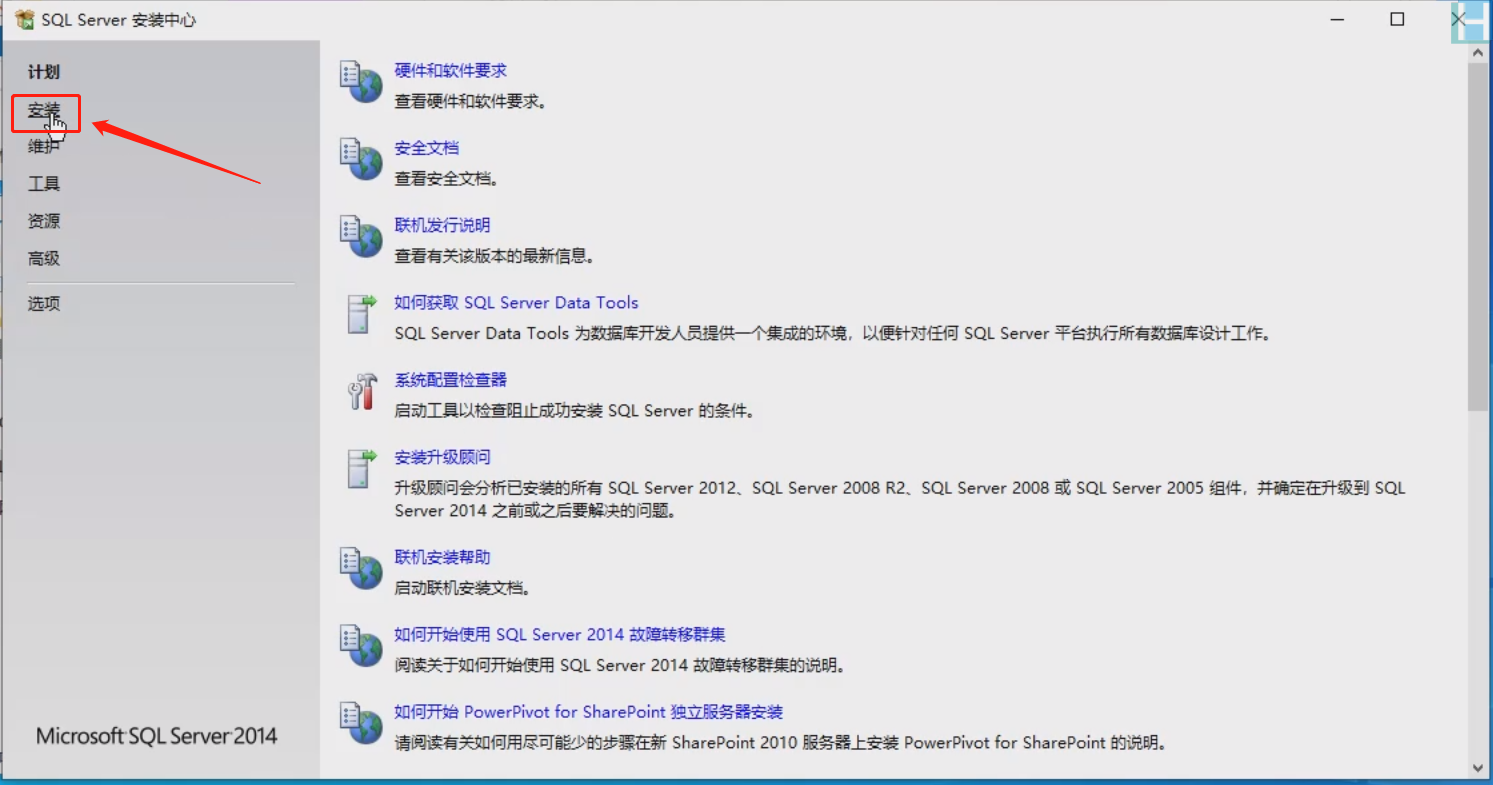Launch 系统配置检查器
The height and width of the screenshot is (785, 1493).
pyautogui.click(x=451, y=380)
